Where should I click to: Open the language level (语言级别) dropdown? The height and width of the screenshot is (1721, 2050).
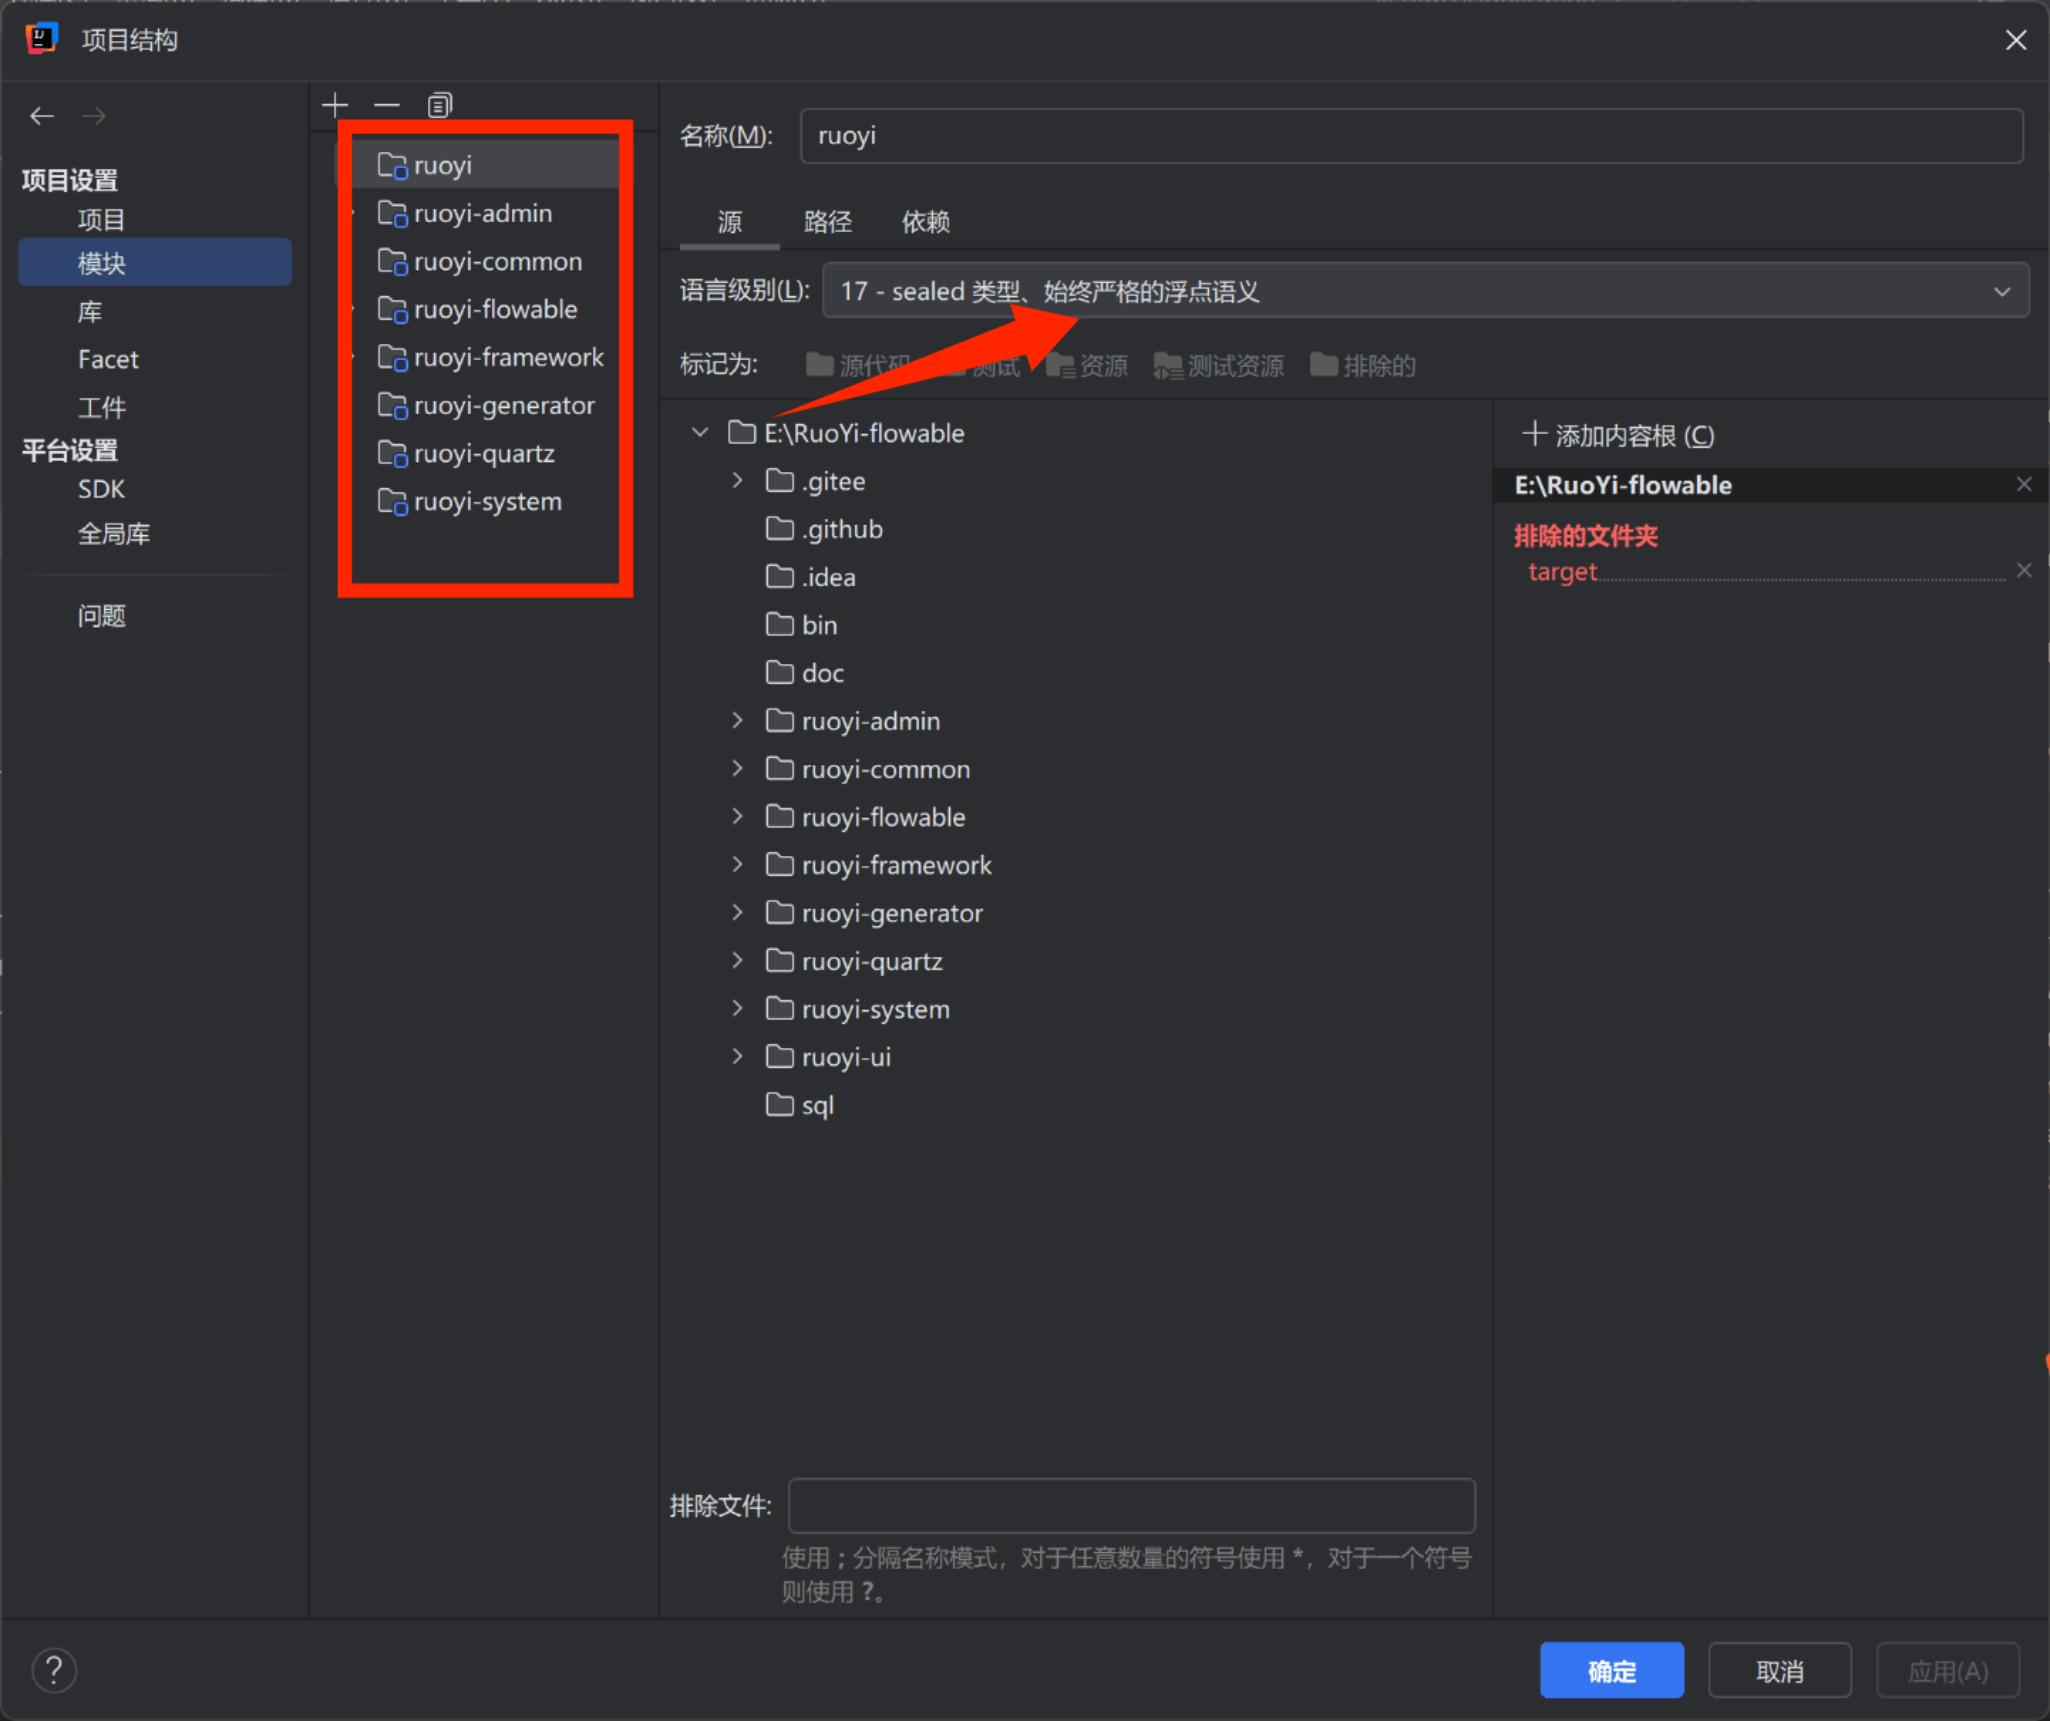coord(1425,291)
